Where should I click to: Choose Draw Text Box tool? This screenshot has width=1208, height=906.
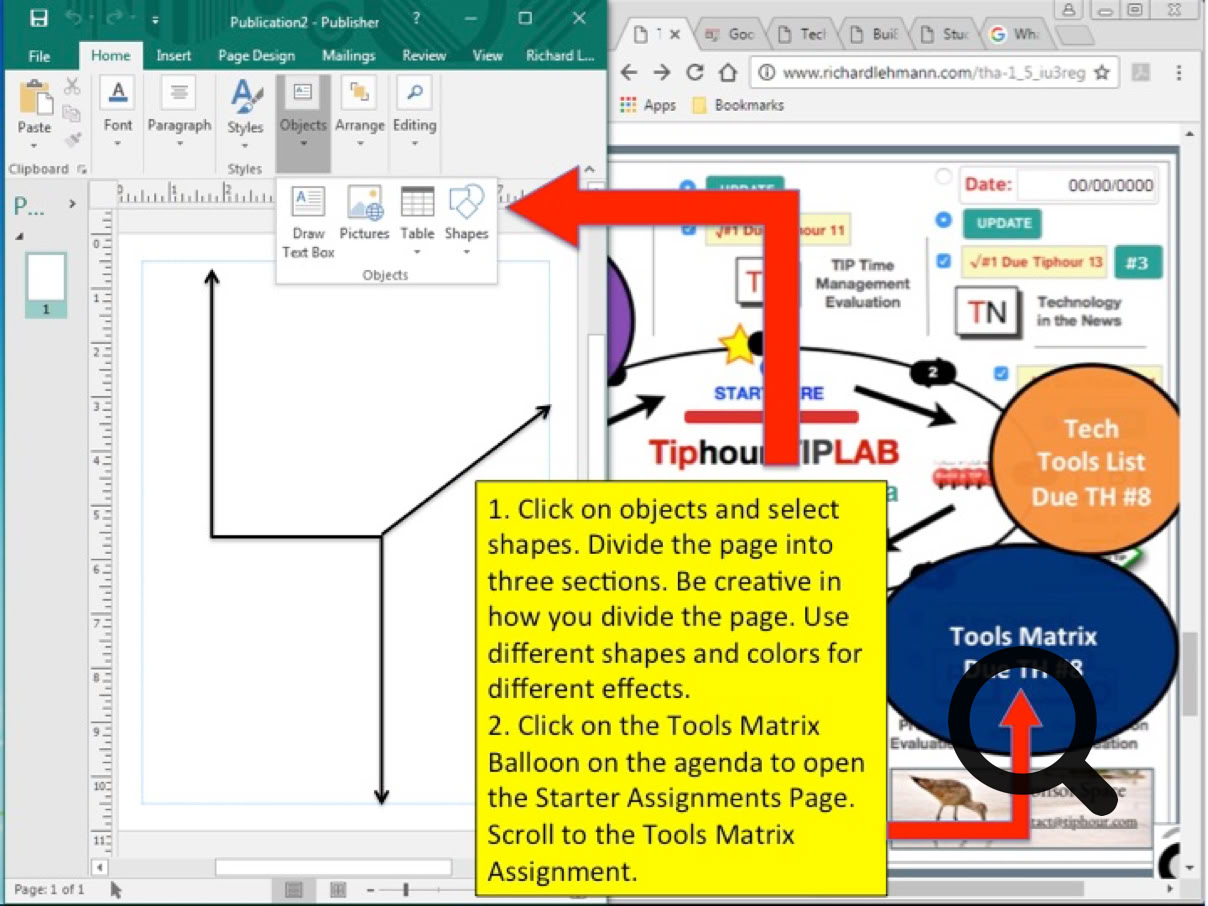308,222
